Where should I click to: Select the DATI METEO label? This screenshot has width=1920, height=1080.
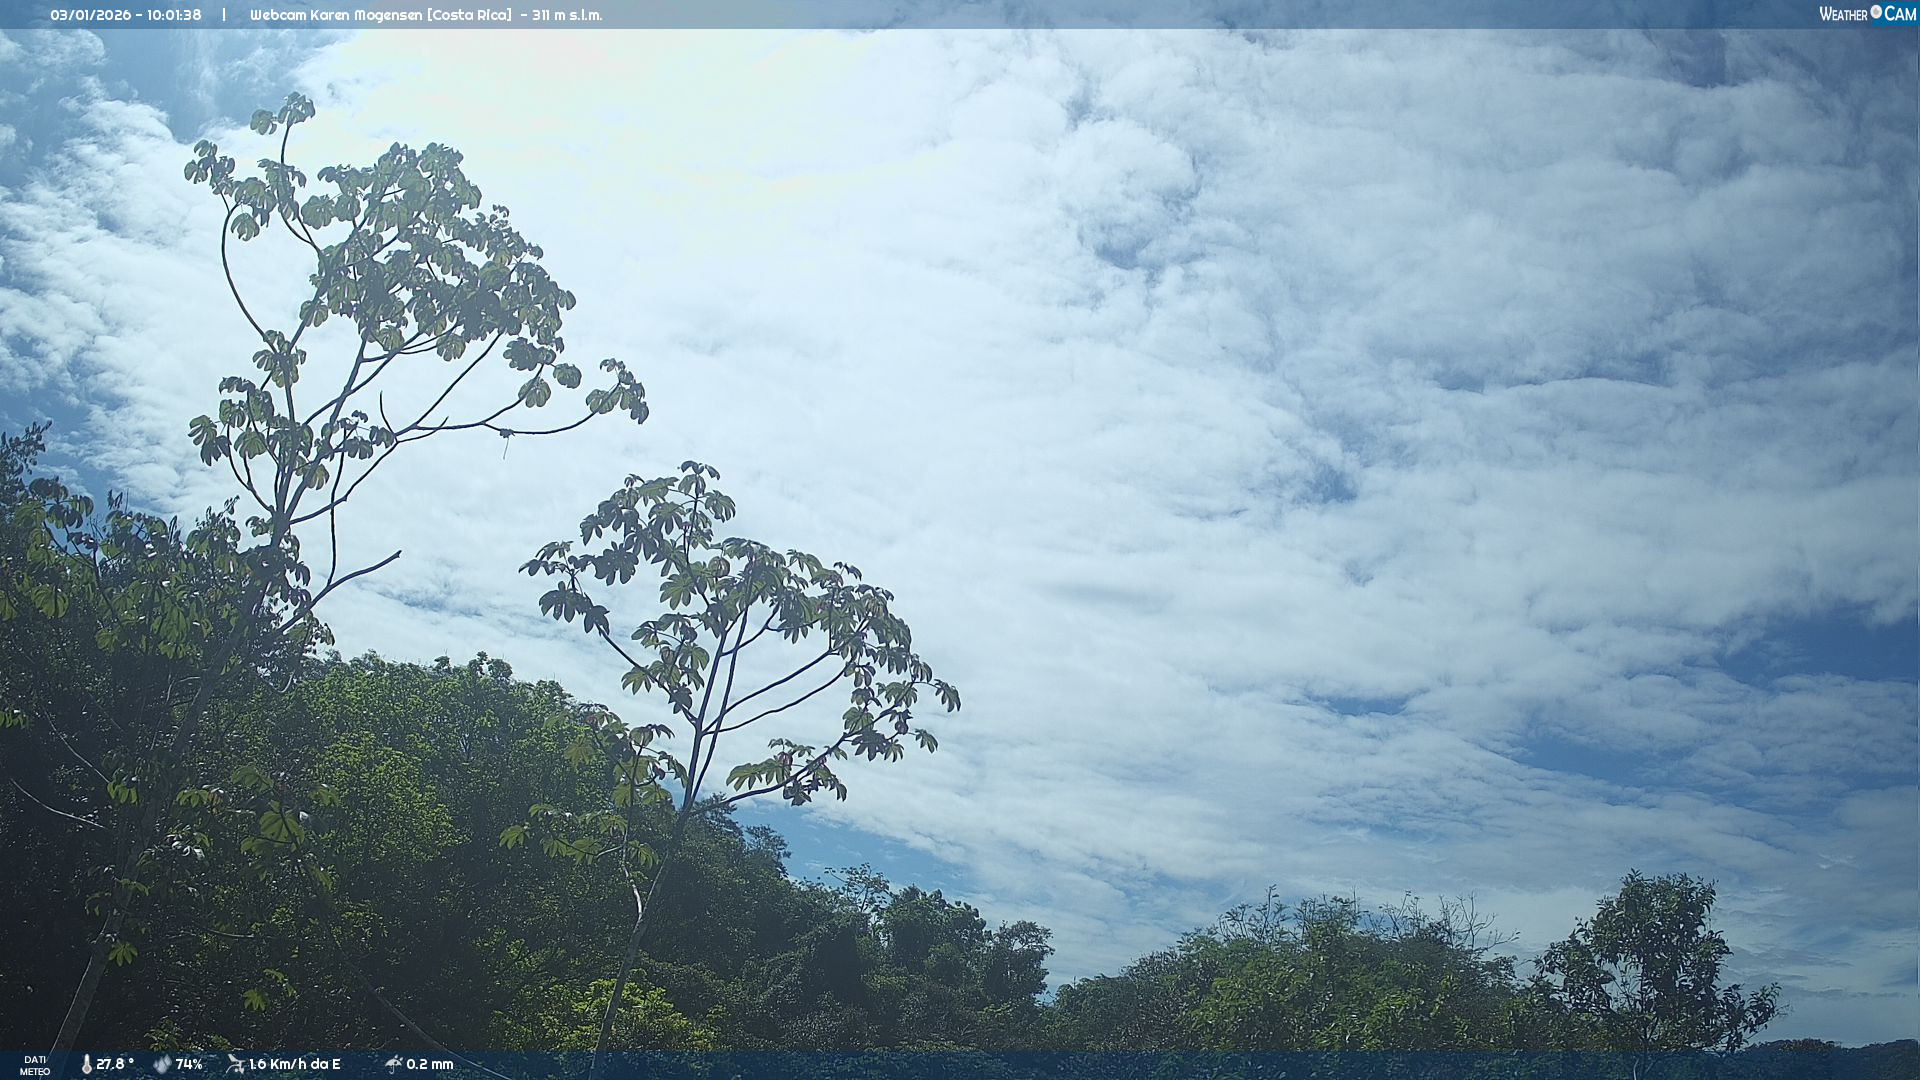[35, 1065]
